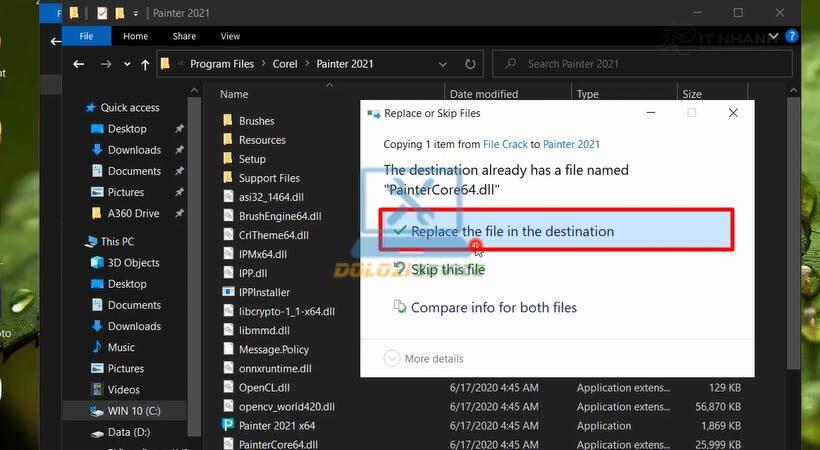Open the Brushes folder icon
Screen dimensions: 820x450
227,121
